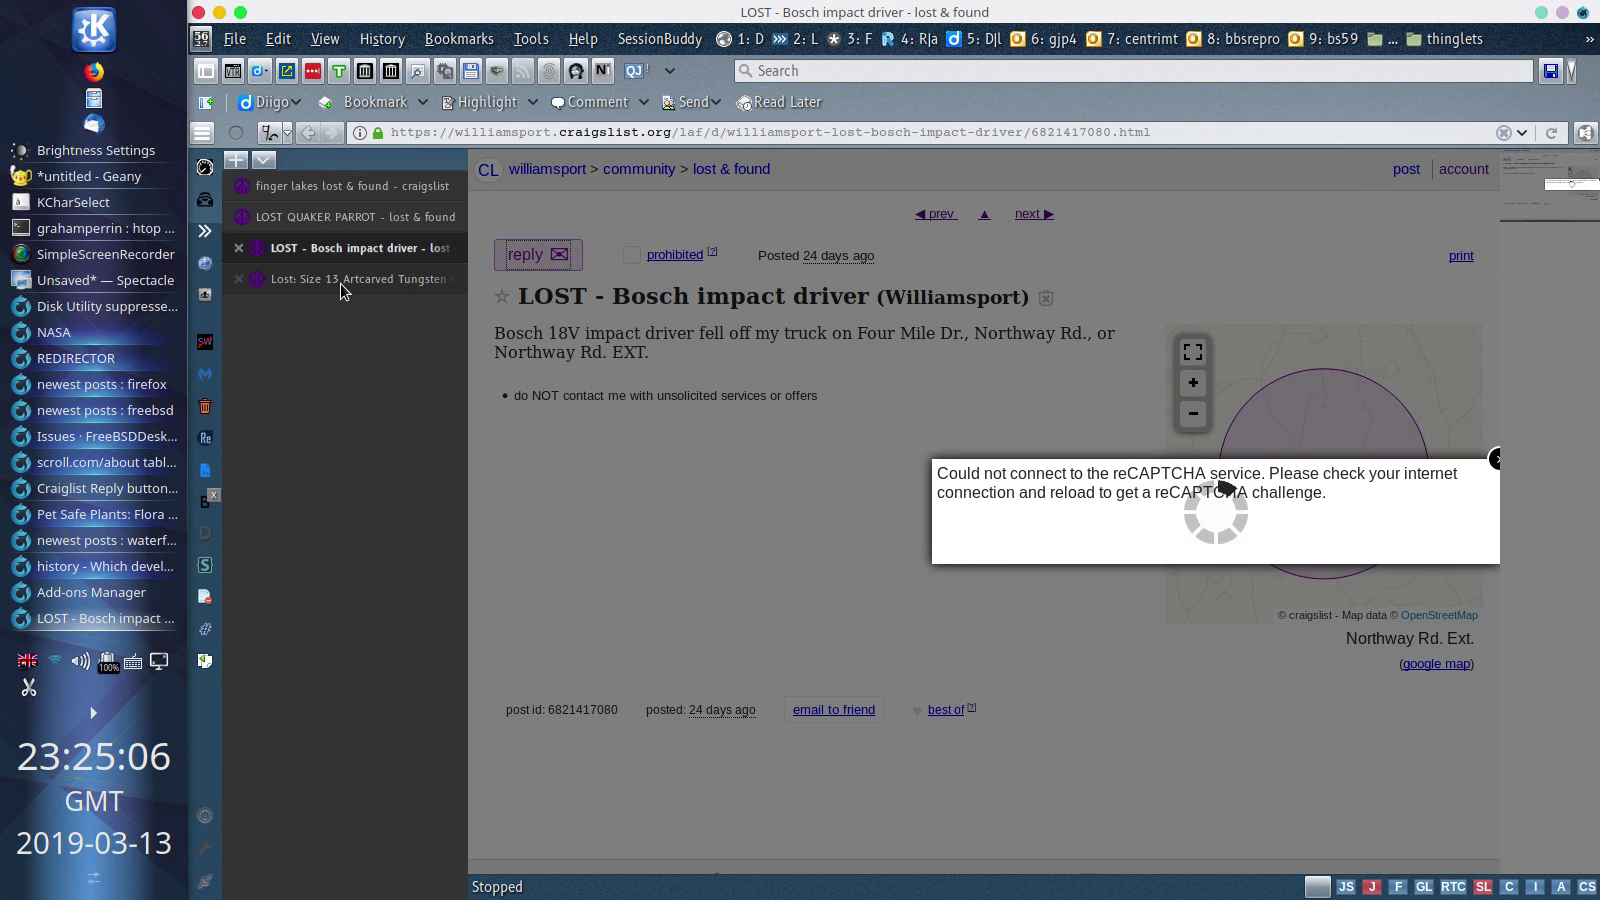This screenshot has height=900, width=1600.
Task: Favorite this posting with the star
Action: (502, 297)
